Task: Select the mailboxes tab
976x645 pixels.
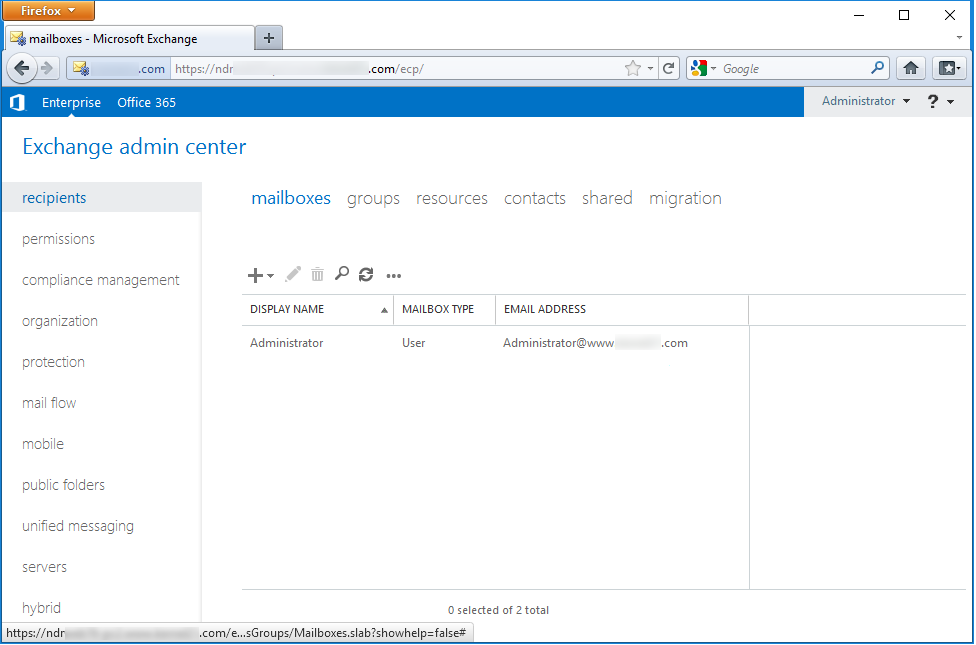Action: (291, 198)
